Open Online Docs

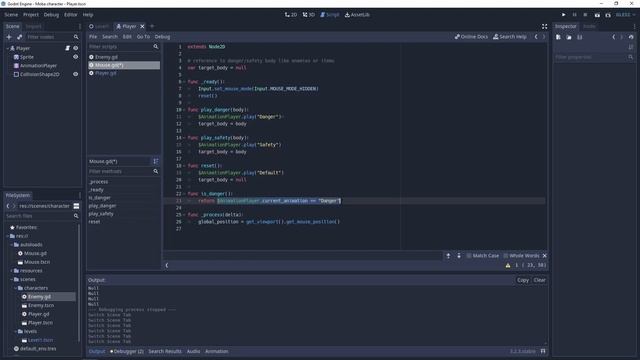point(471,37)
